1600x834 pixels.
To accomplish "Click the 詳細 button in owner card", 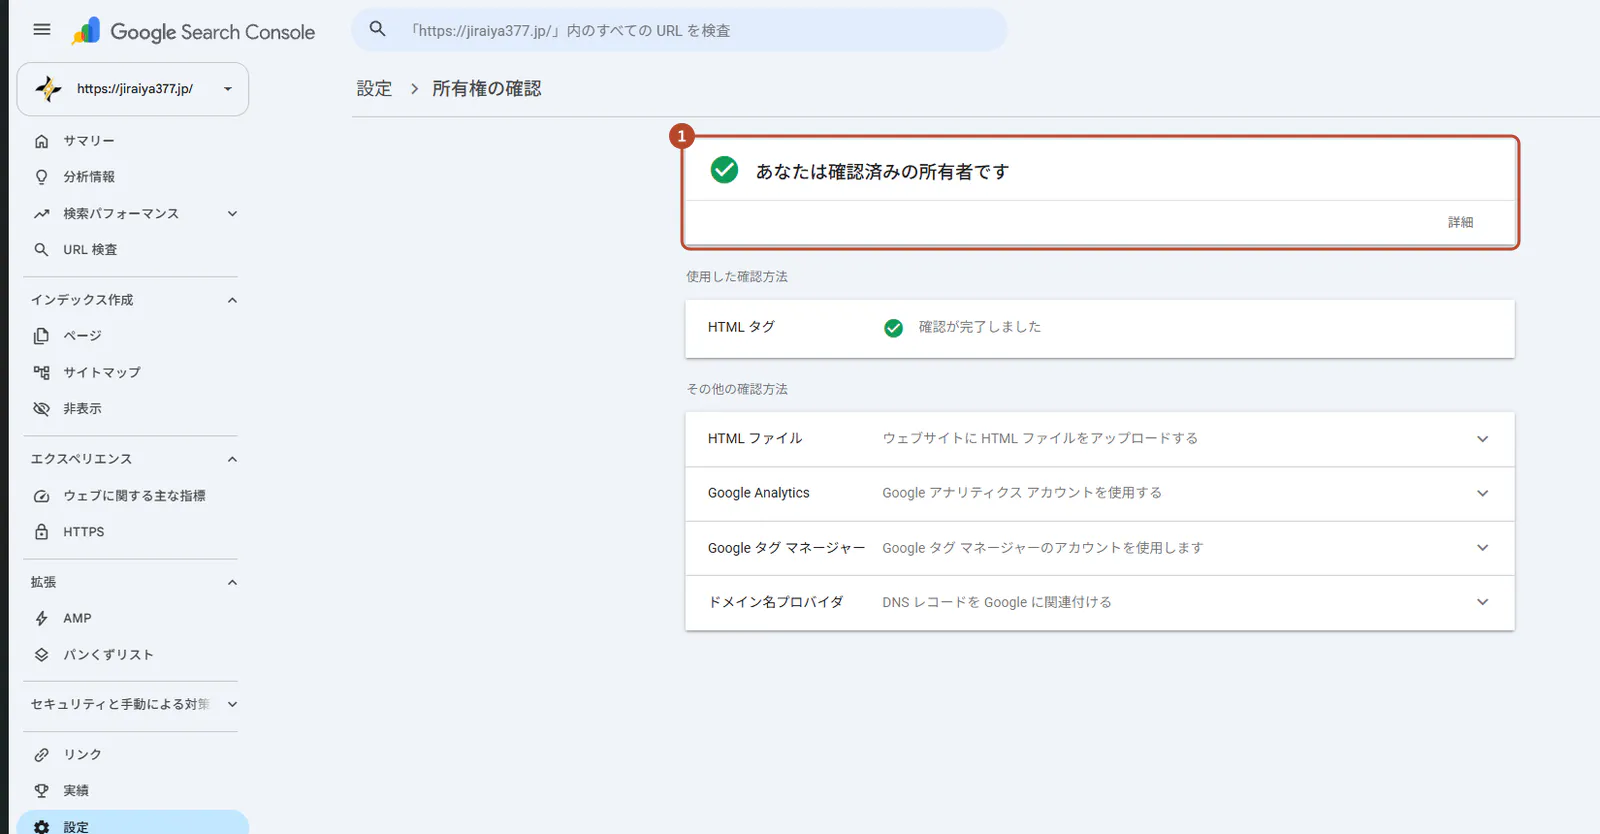I will click(1460, 222).
